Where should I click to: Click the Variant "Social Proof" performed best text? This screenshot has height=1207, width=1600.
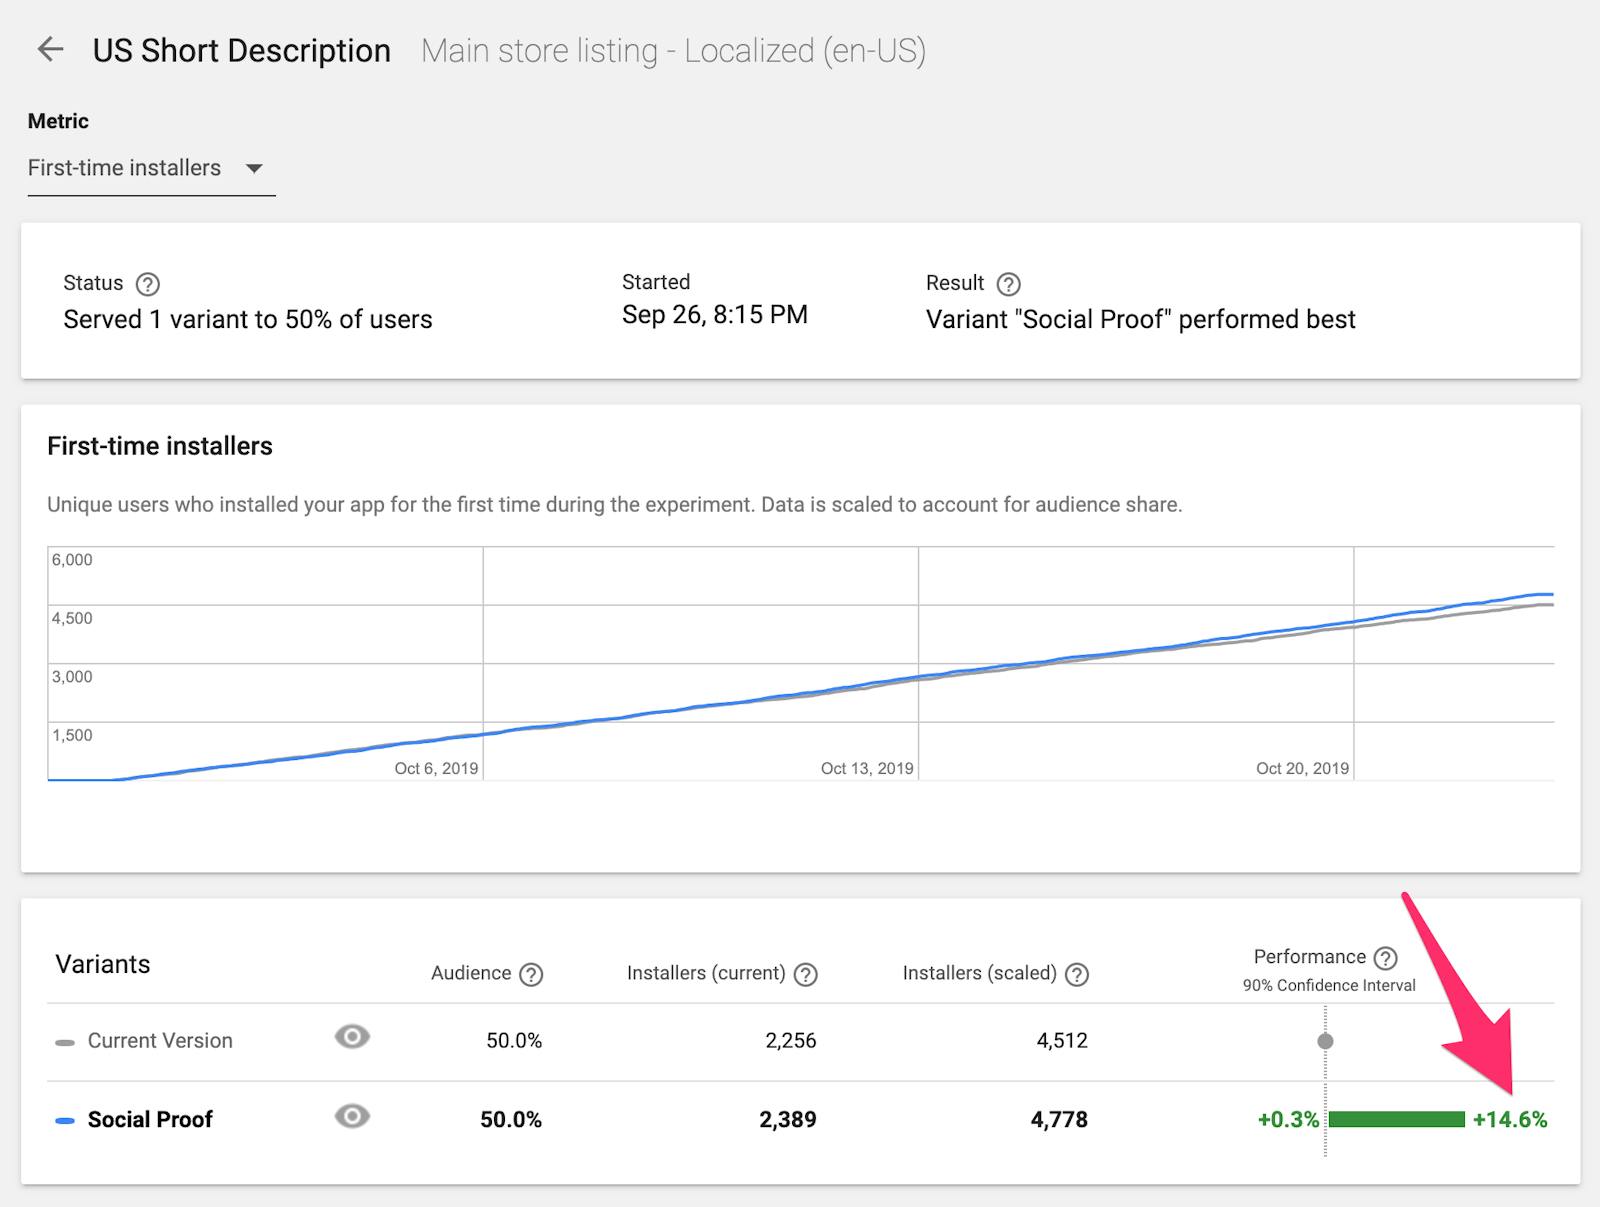click(x=1141, y=320)
